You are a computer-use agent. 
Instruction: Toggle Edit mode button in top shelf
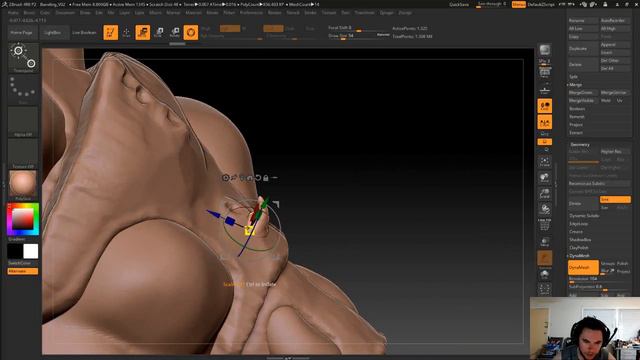[111, 33]
